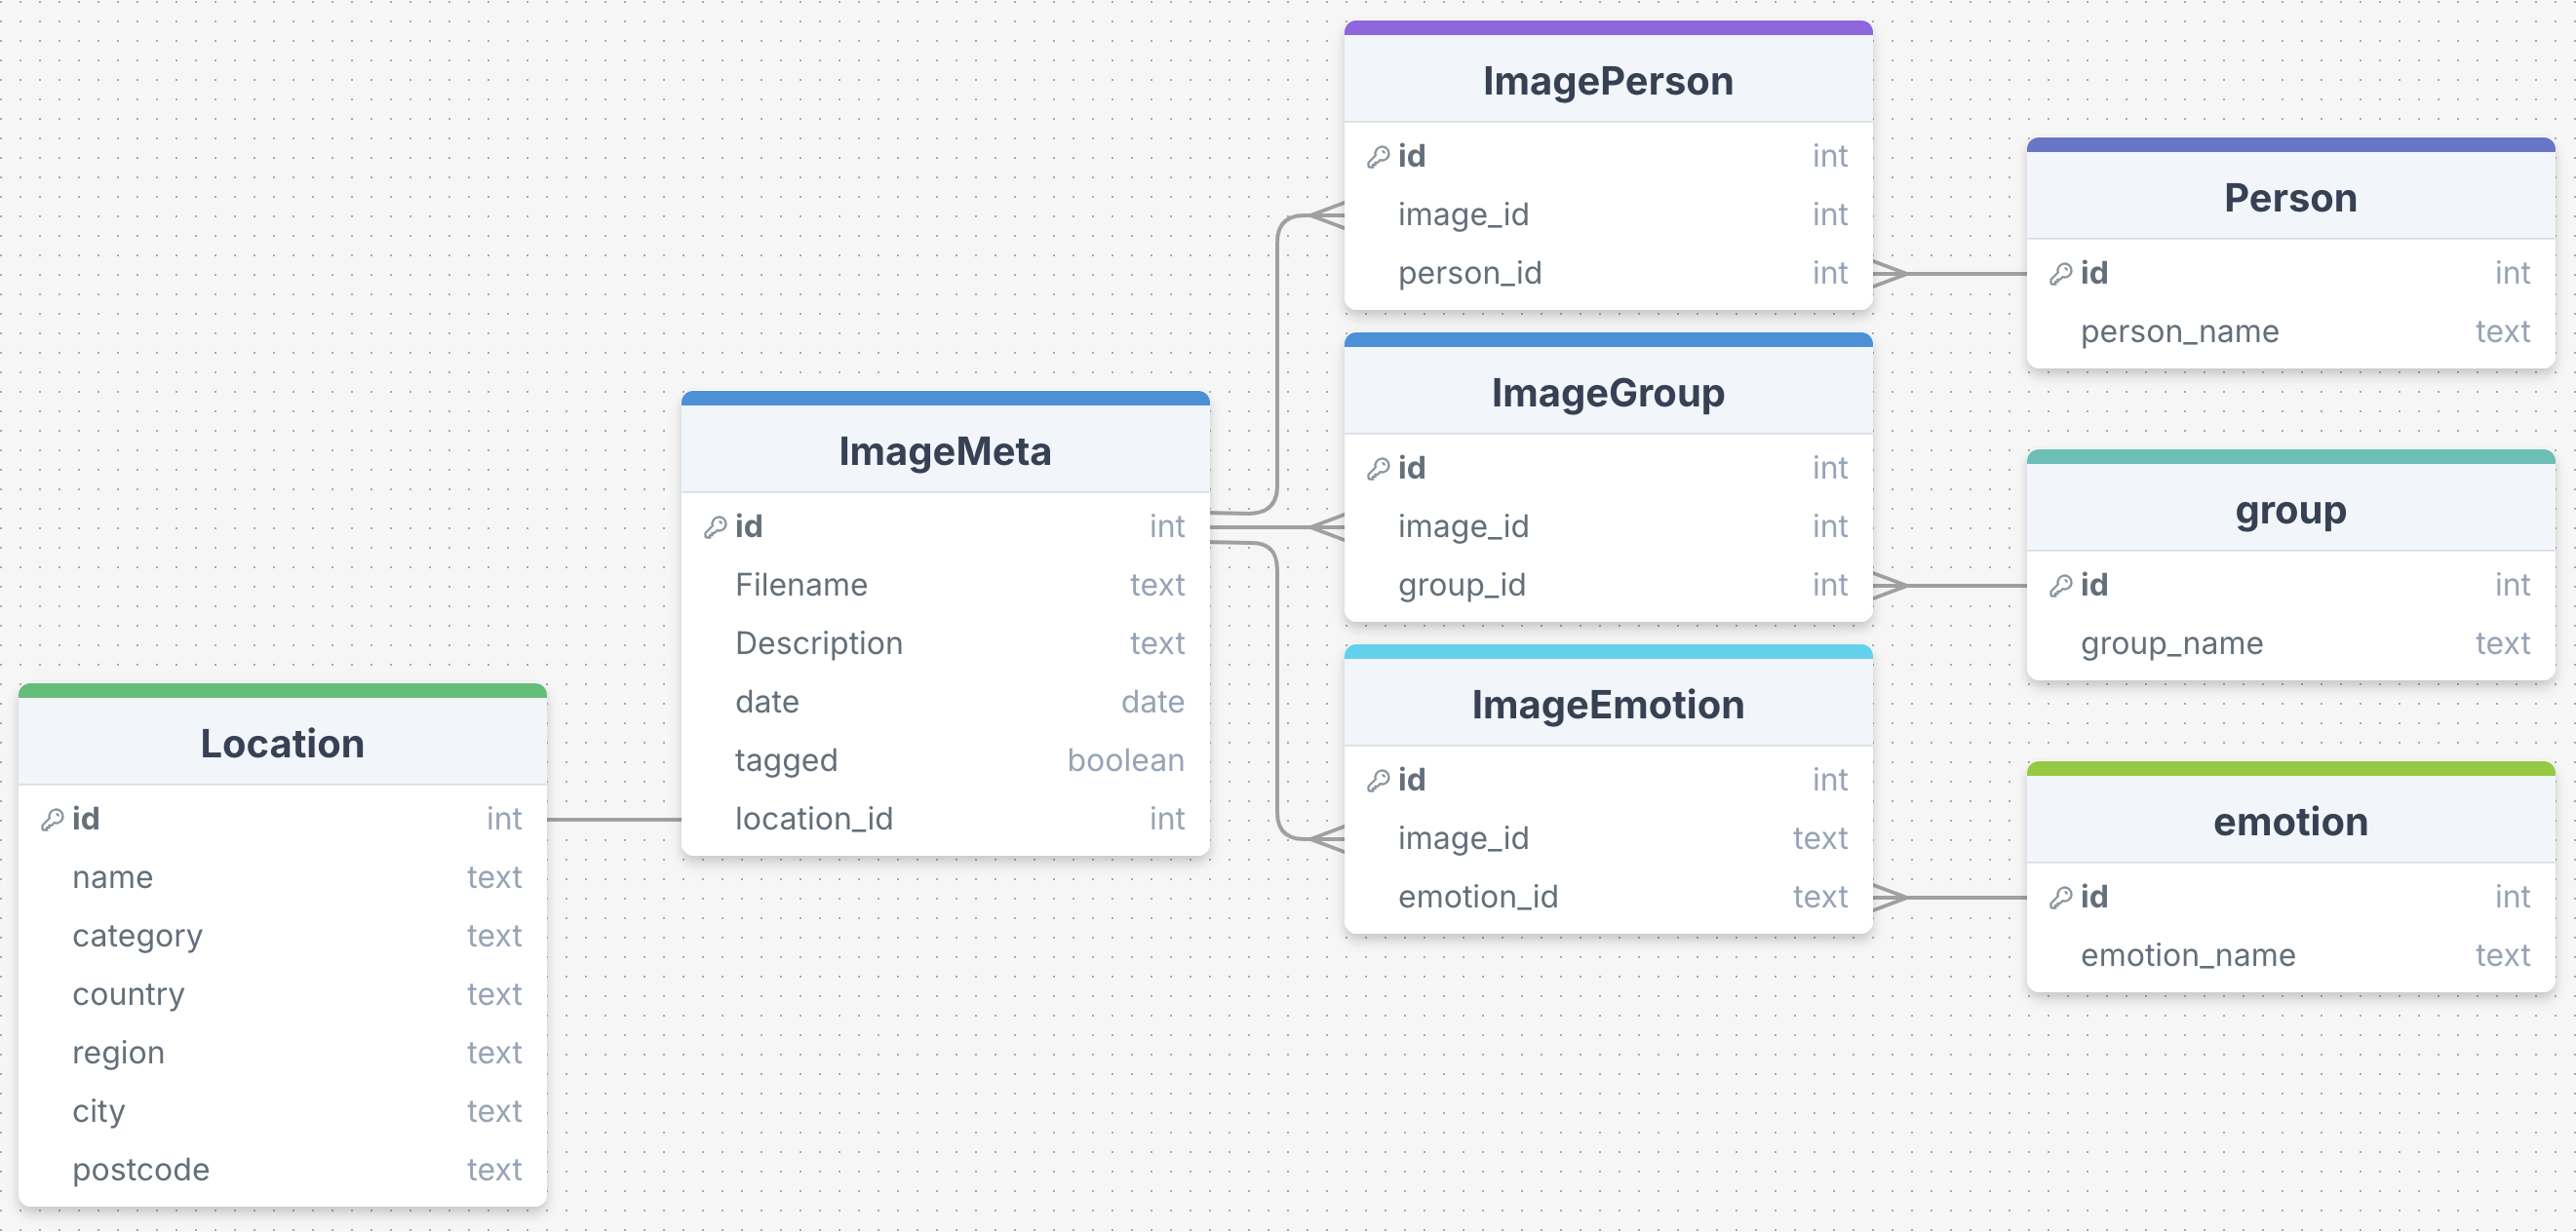Select the emotion_name field row
The image size is (2576, 1232).
tap(2291, 956)
